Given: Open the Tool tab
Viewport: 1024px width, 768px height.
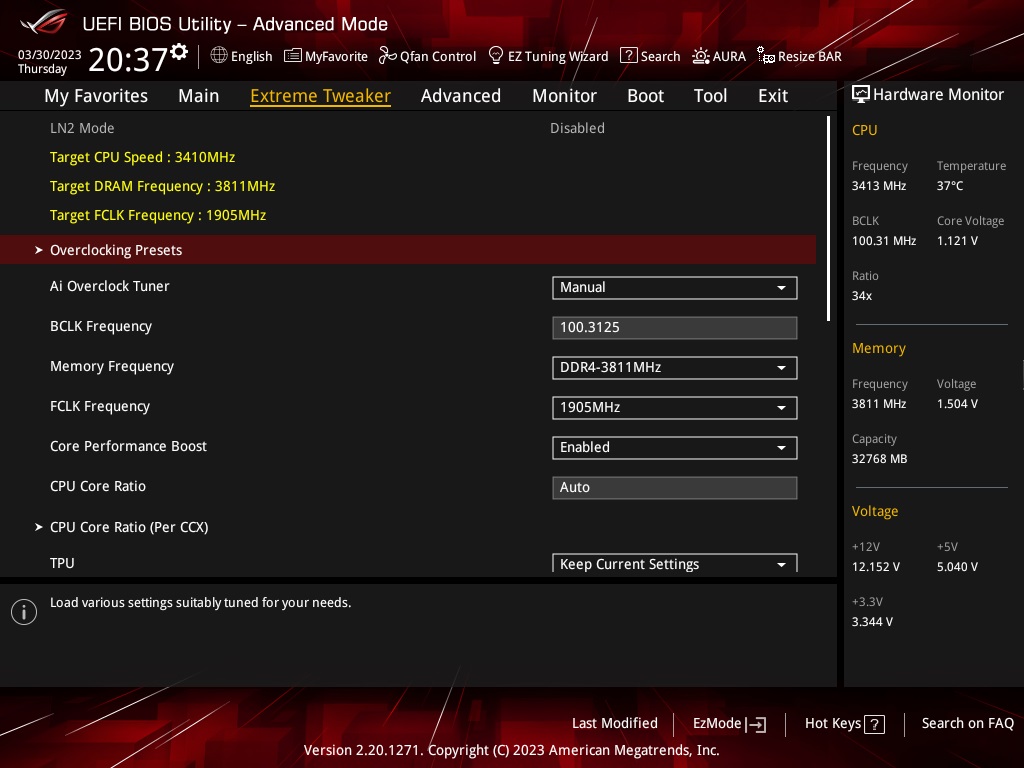Looking at the screenshot, I should (711, 96).
